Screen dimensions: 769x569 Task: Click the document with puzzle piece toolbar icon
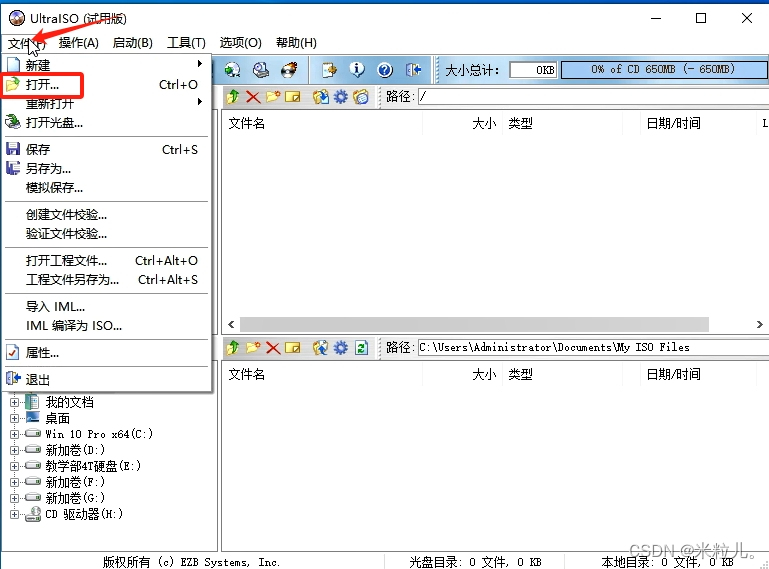(329, 70)
